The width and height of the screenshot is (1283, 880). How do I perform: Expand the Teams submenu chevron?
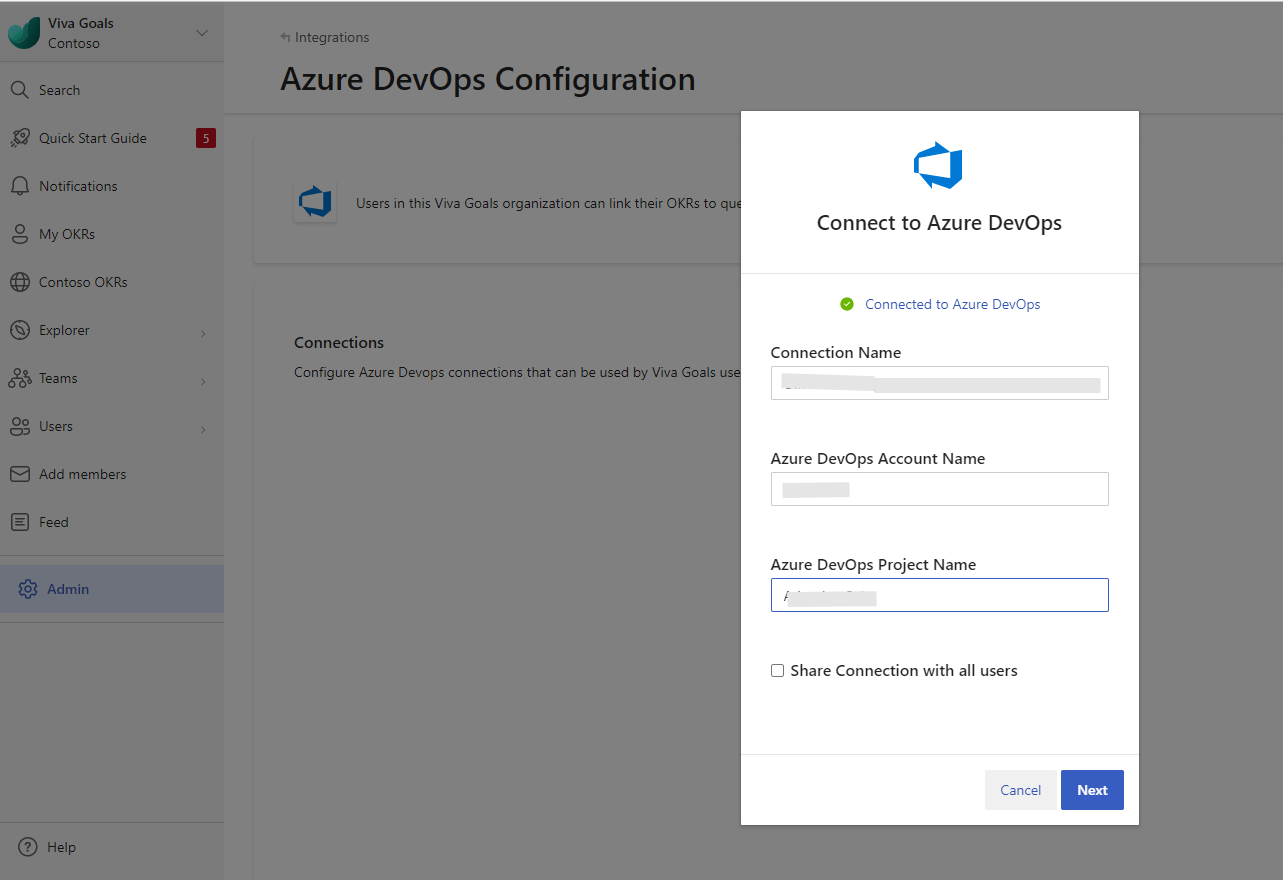[x=203, y=381]
